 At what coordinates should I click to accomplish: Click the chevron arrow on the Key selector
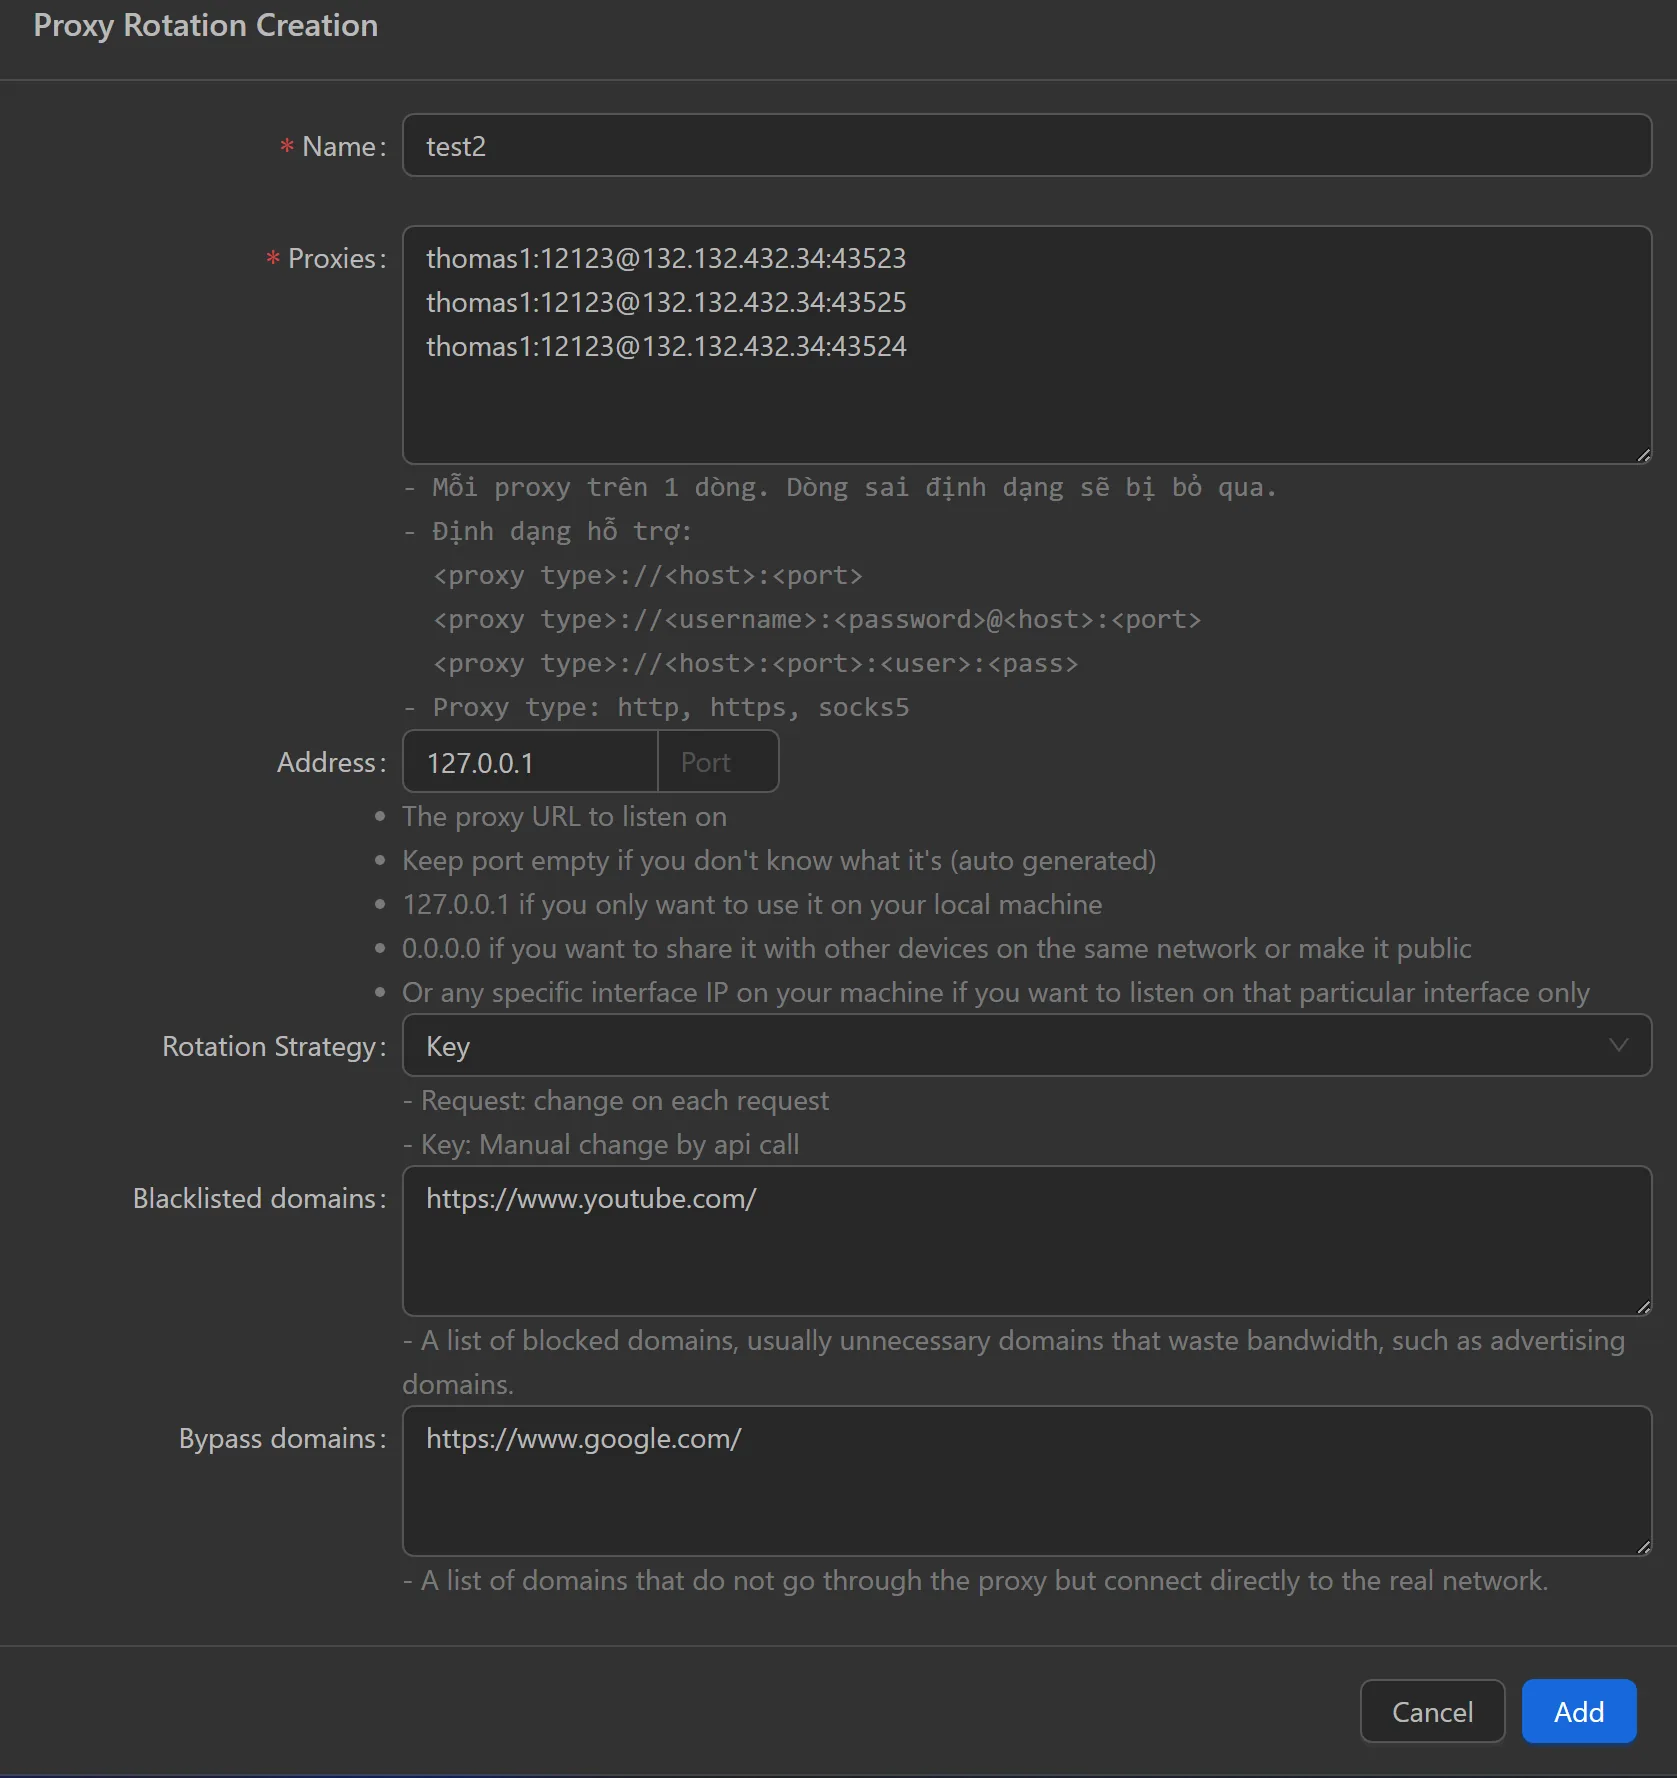click(x=1620, y=1046)
